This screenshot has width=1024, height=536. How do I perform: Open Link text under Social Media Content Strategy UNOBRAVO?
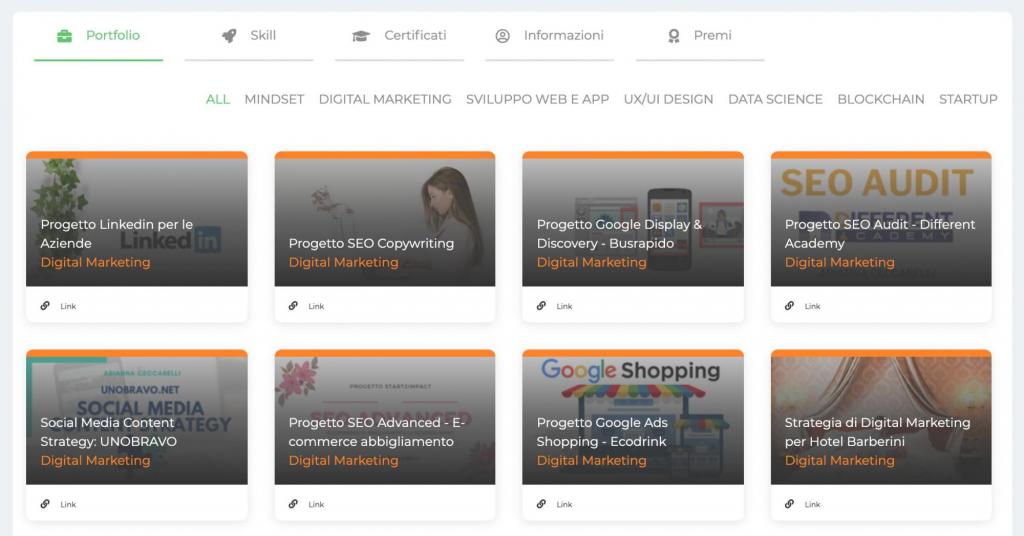(x=68, y=505)
